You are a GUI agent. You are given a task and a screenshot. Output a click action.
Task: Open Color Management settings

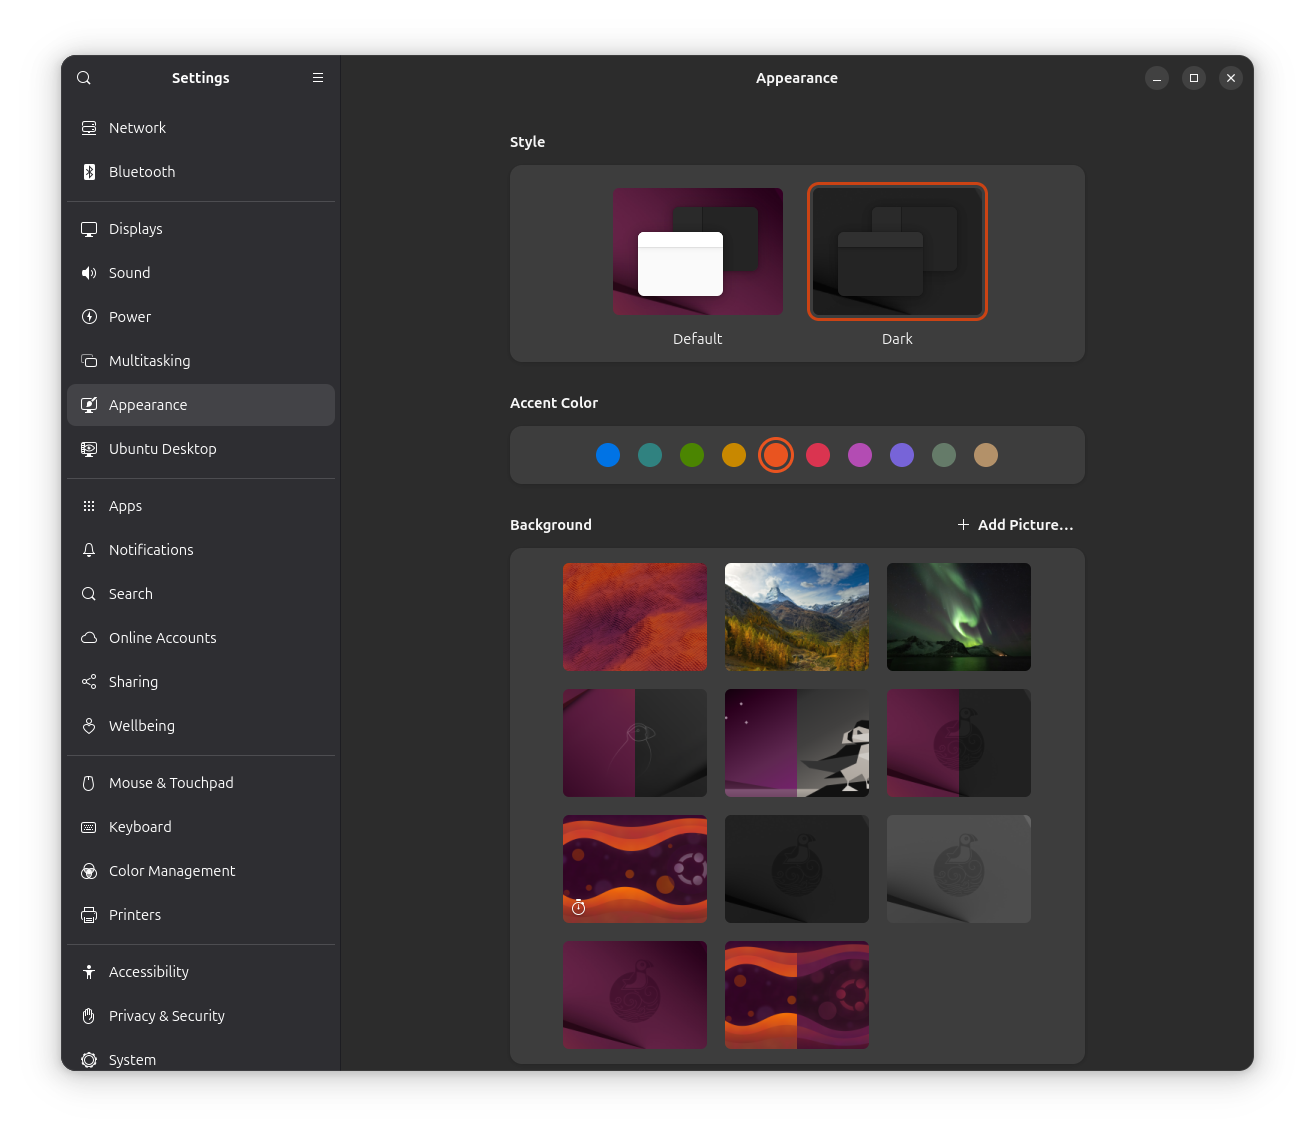[x=172, y=870]
